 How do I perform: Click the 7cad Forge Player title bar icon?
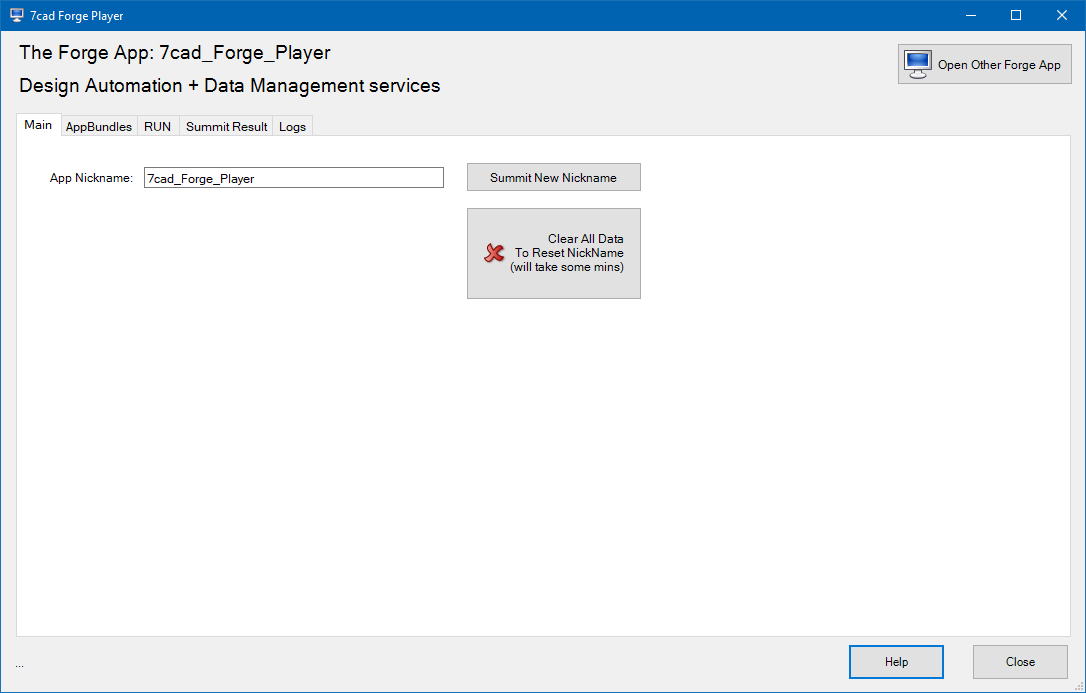tap(16, 15)
